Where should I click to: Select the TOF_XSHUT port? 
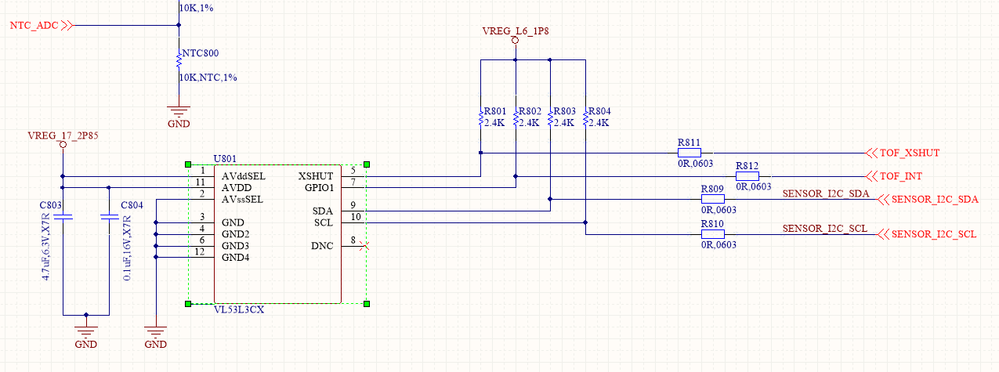(903, 153)
